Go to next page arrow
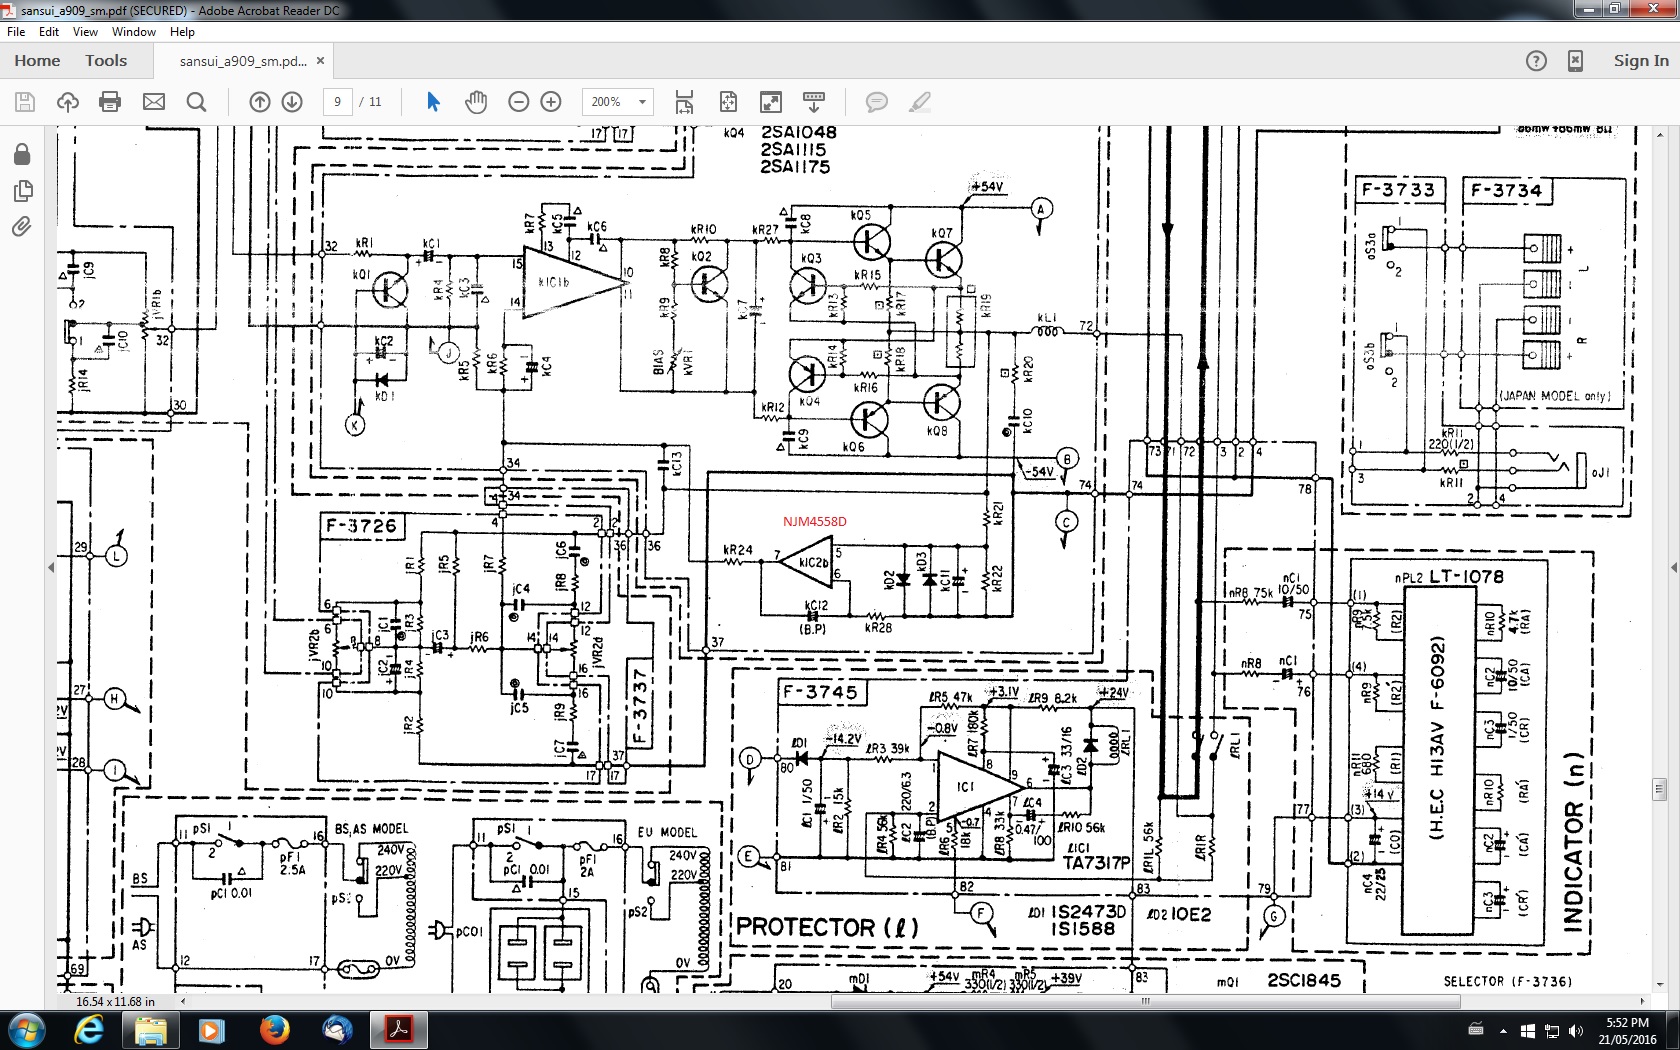This screenshot has height=1050, width=1680. 292,102
